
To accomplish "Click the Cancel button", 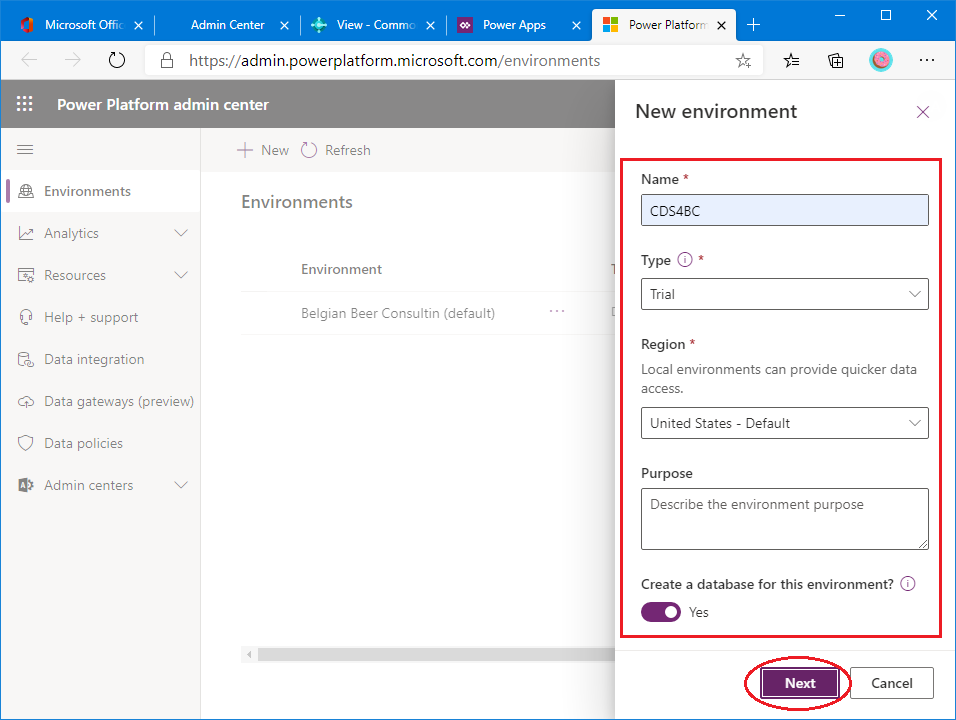I will pos(891,683).
